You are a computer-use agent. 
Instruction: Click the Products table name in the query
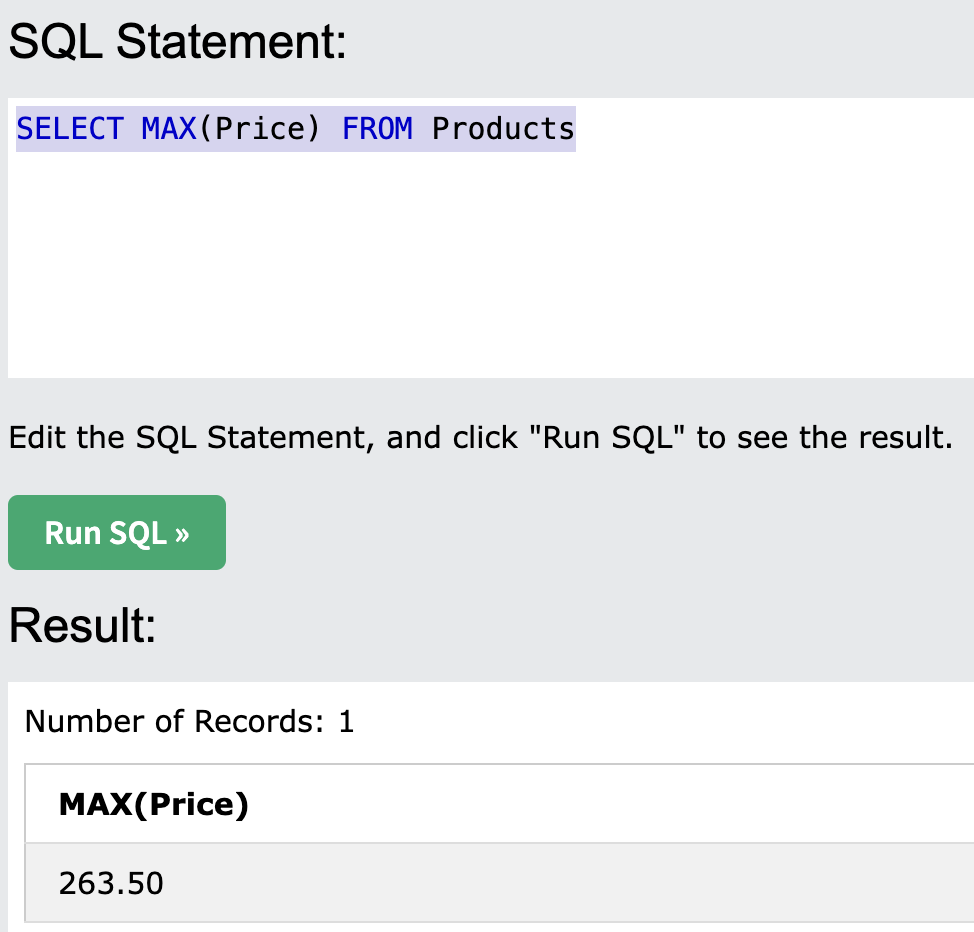point(503,129)
